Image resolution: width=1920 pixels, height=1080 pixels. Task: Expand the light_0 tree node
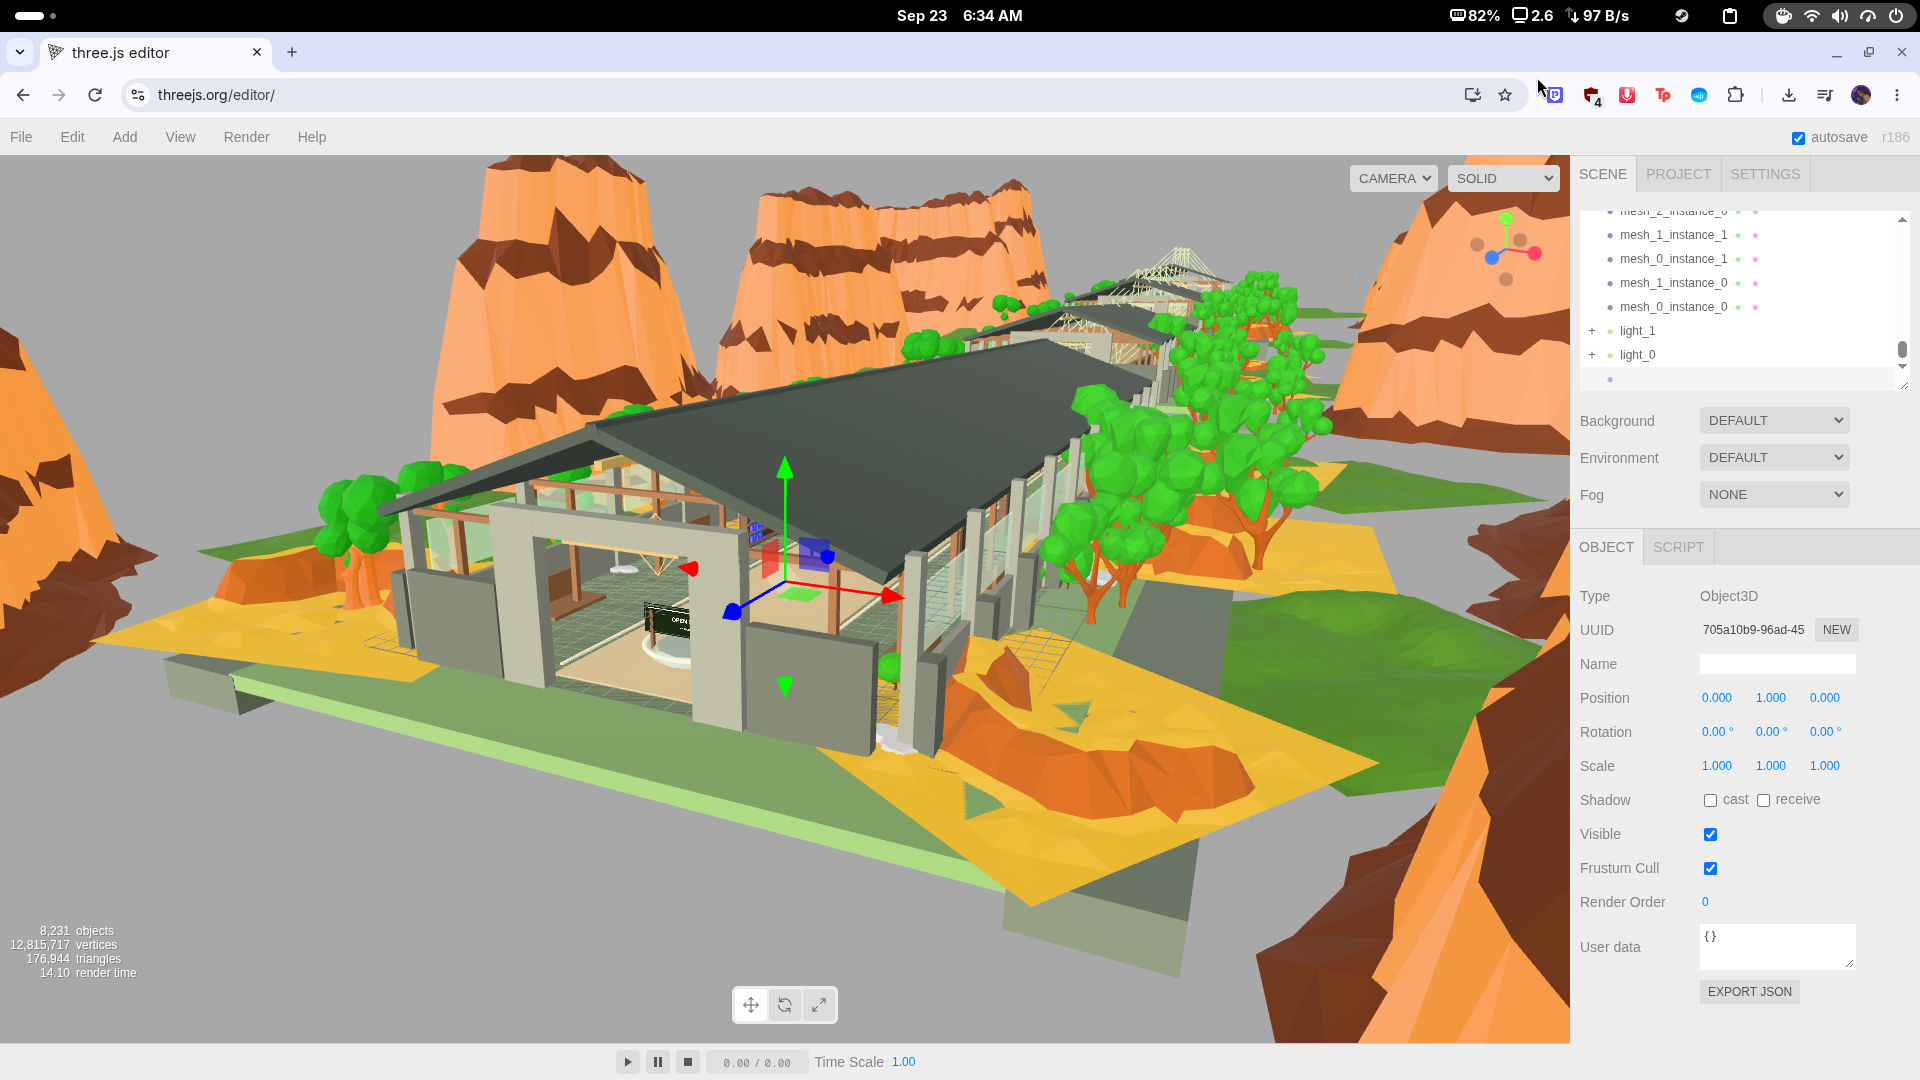(x=1592, y=355)
